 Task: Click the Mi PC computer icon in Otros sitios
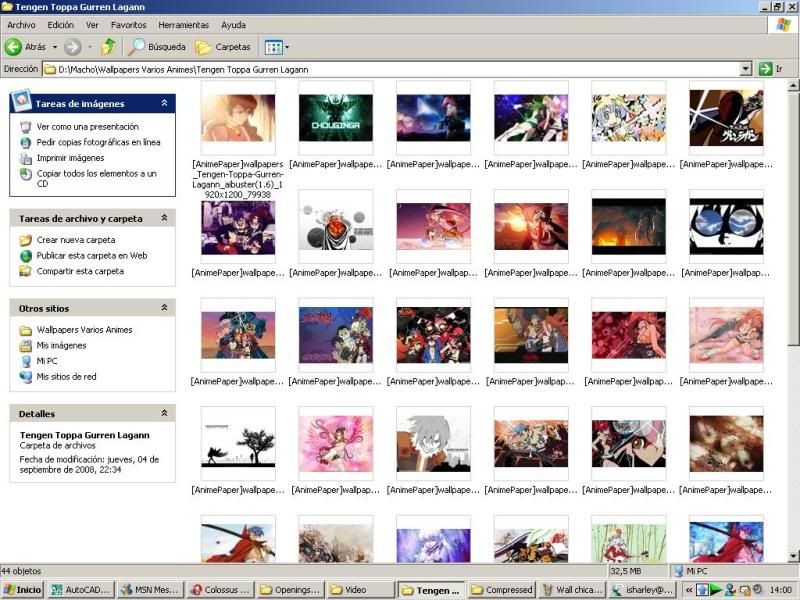[x=26, y=361]
